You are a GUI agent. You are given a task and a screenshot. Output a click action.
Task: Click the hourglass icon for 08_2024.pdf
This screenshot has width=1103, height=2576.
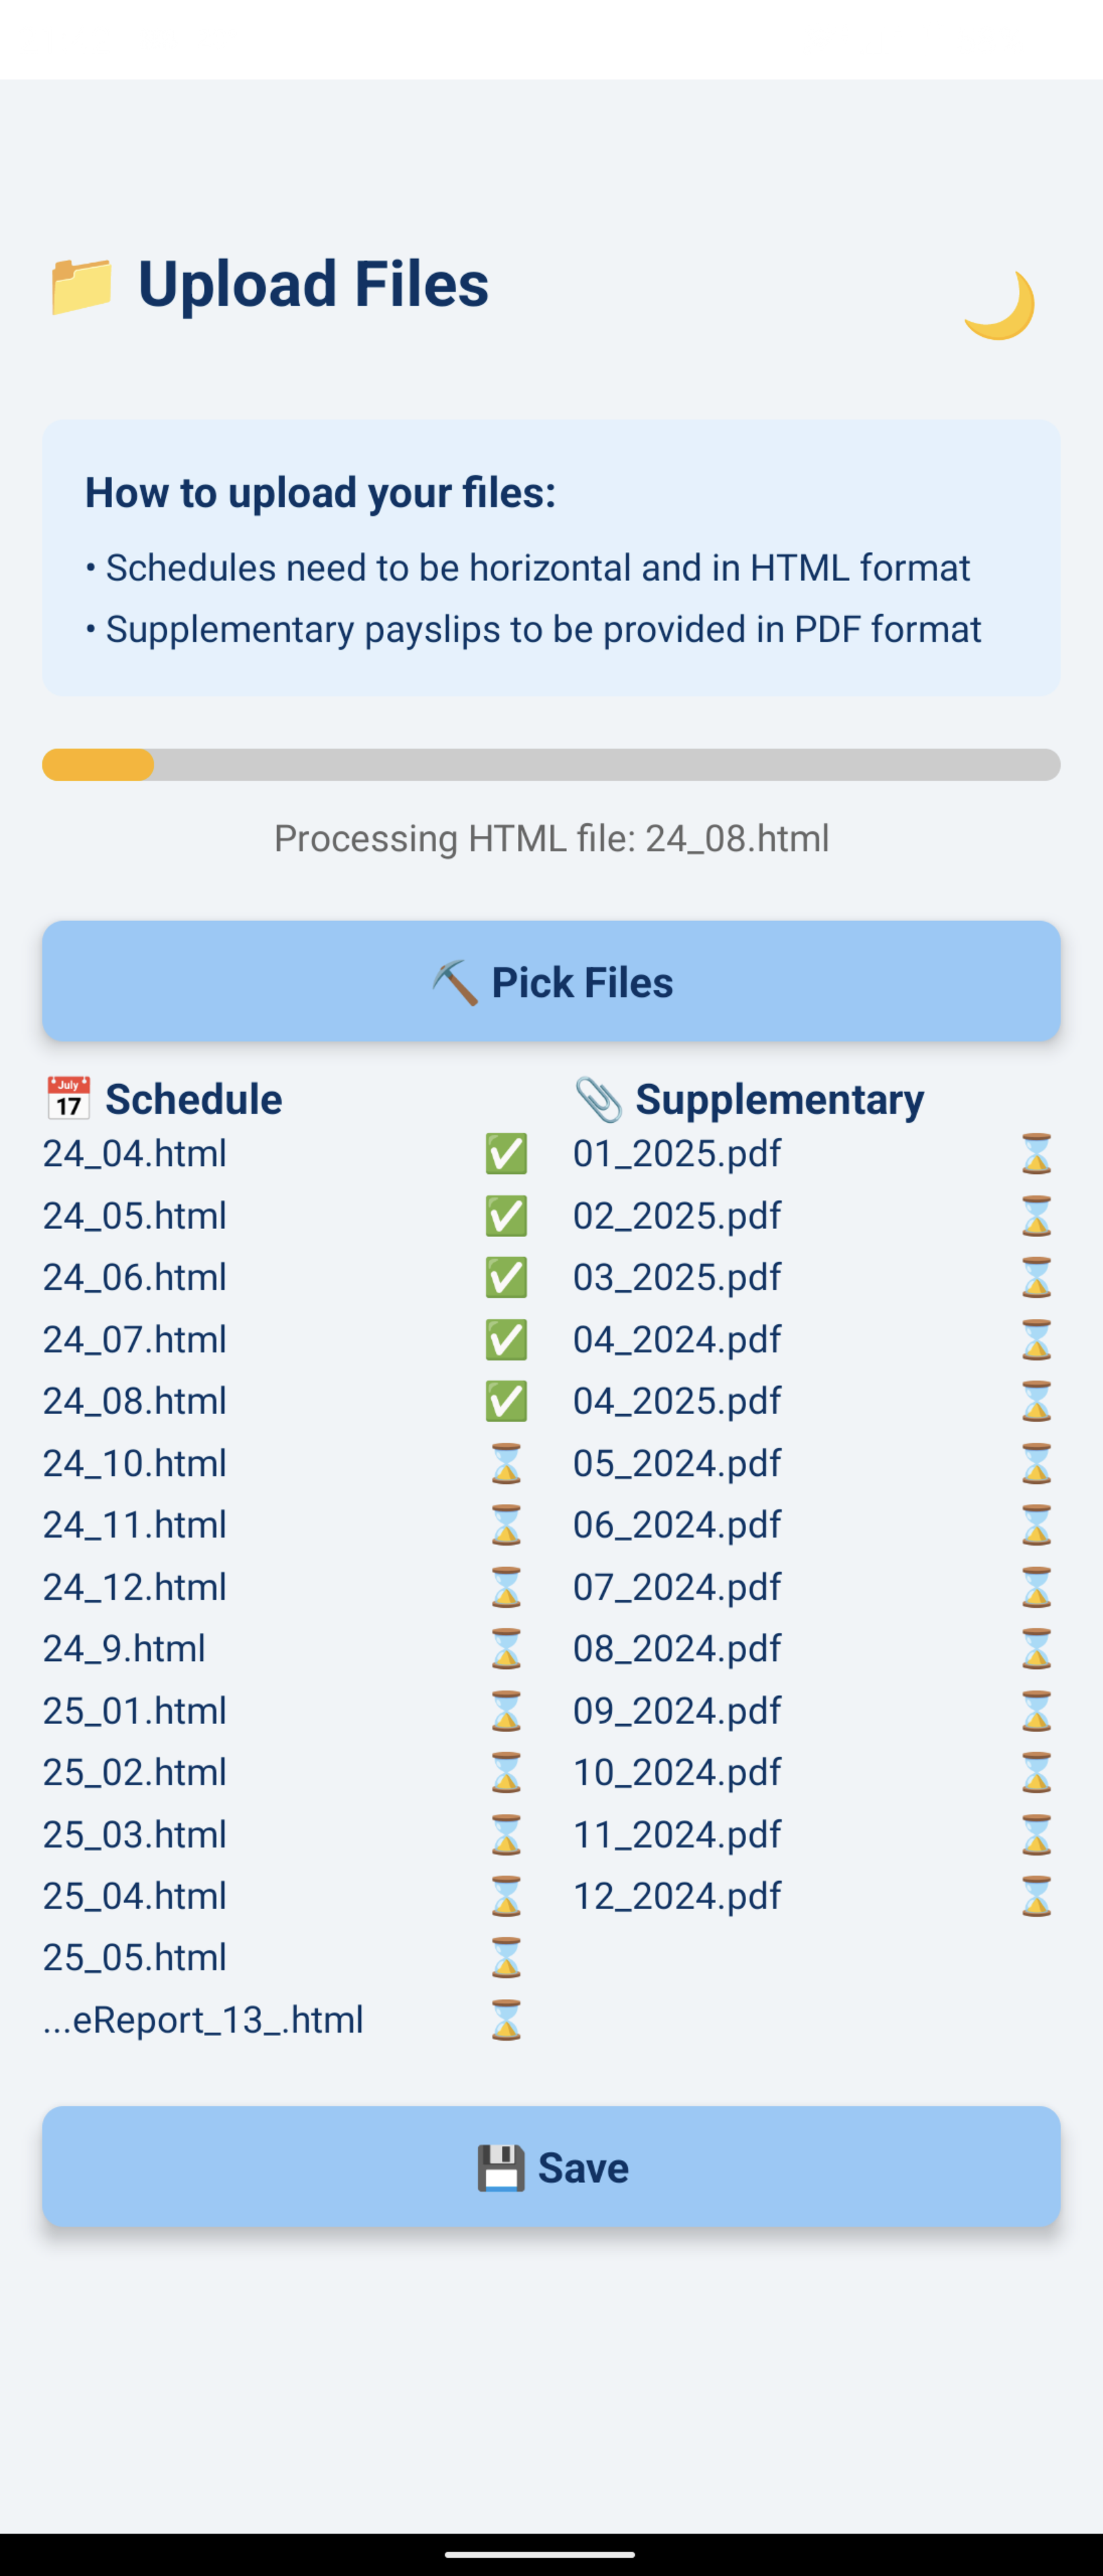(1036, 1648)
